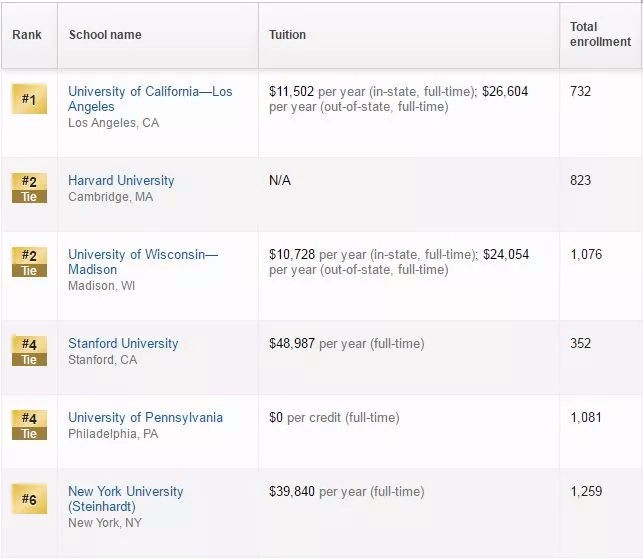This screenshot has height=559, width=643.
Task: Click Stanford's $48,987 per year tuition
Action: click(x=346, y=344)
